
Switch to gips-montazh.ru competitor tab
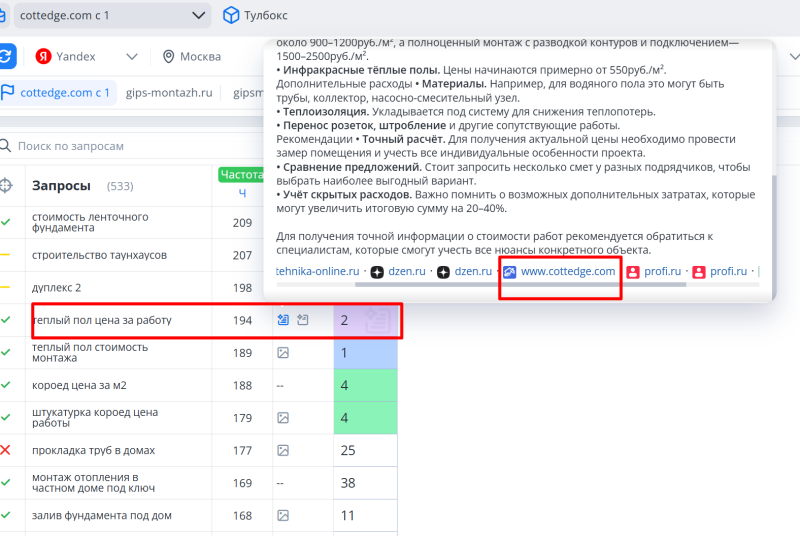click(169, 93)
